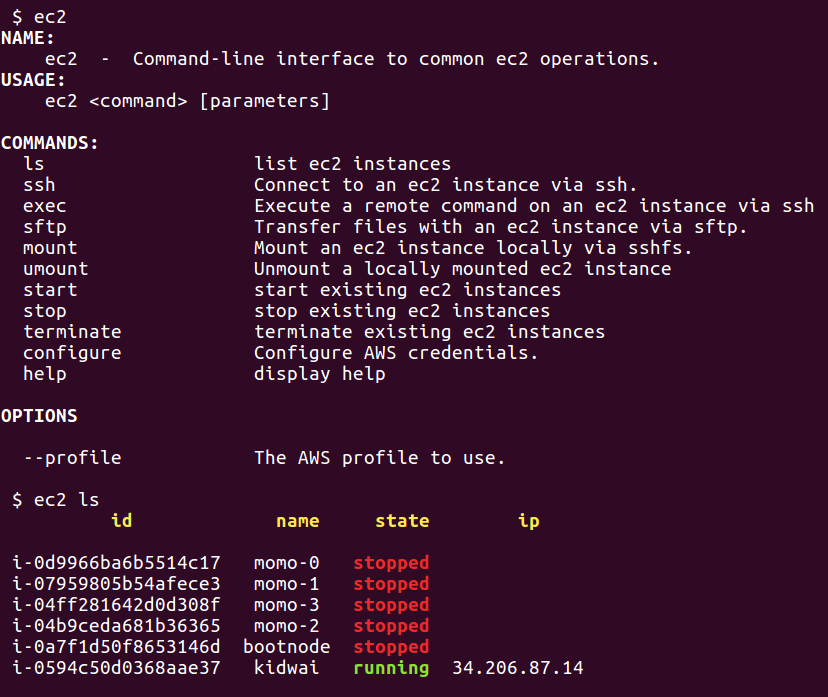Image resolution: width=828 pixels, height=697 pixels.
Task: Click the yellow 'state' column header
Action: [402, 521]
